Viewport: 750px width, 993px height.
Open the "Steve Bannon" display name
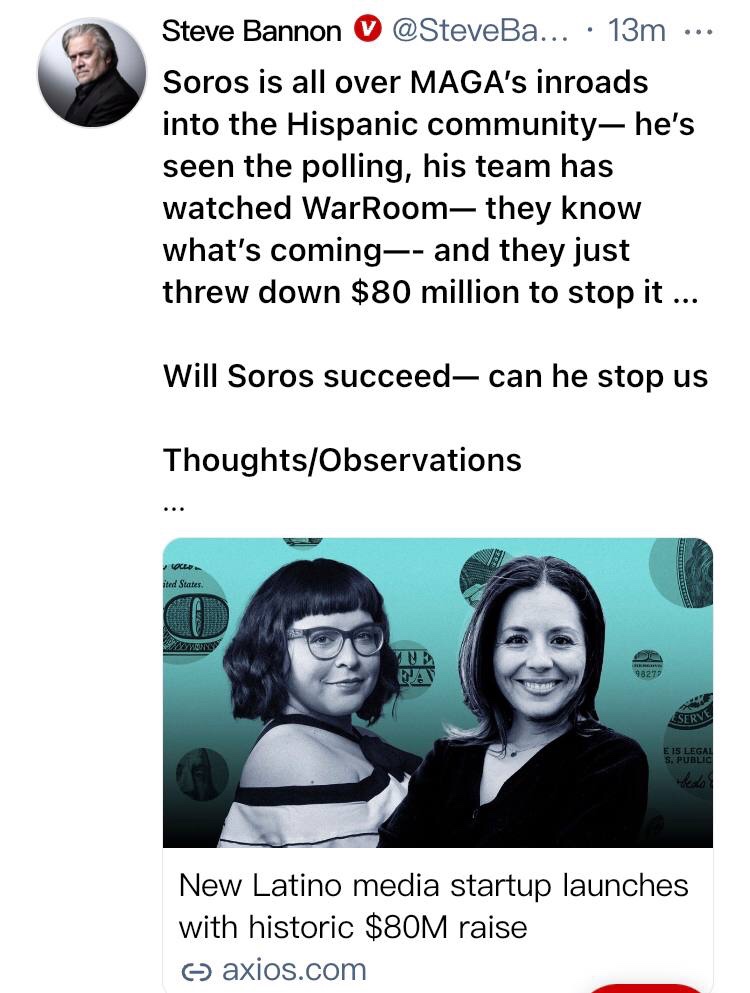tap(252, 32)
